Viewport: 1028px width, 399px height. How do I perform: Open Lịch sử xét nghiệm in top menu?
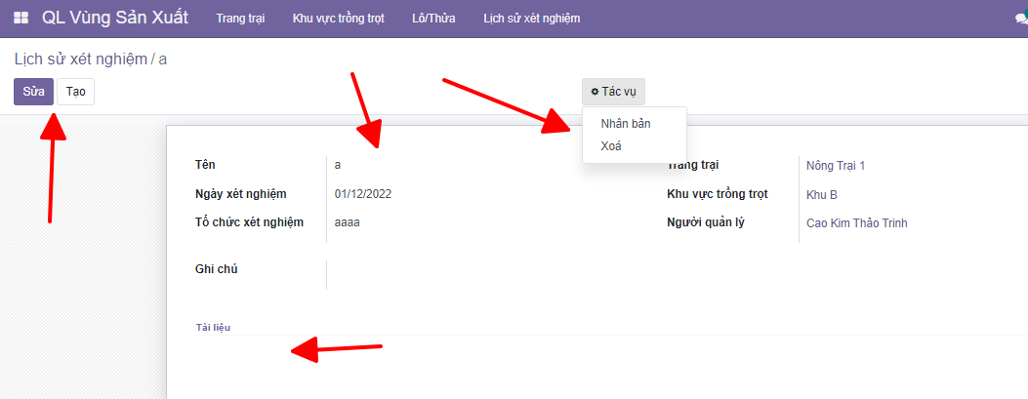(532, 18)
